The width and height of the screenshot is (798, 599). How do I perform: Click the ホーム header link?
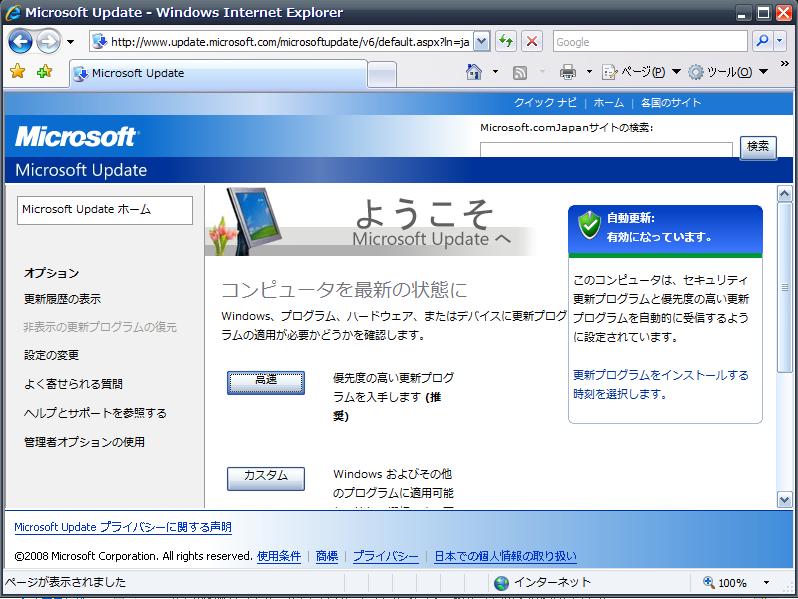[x=608, y=103]
